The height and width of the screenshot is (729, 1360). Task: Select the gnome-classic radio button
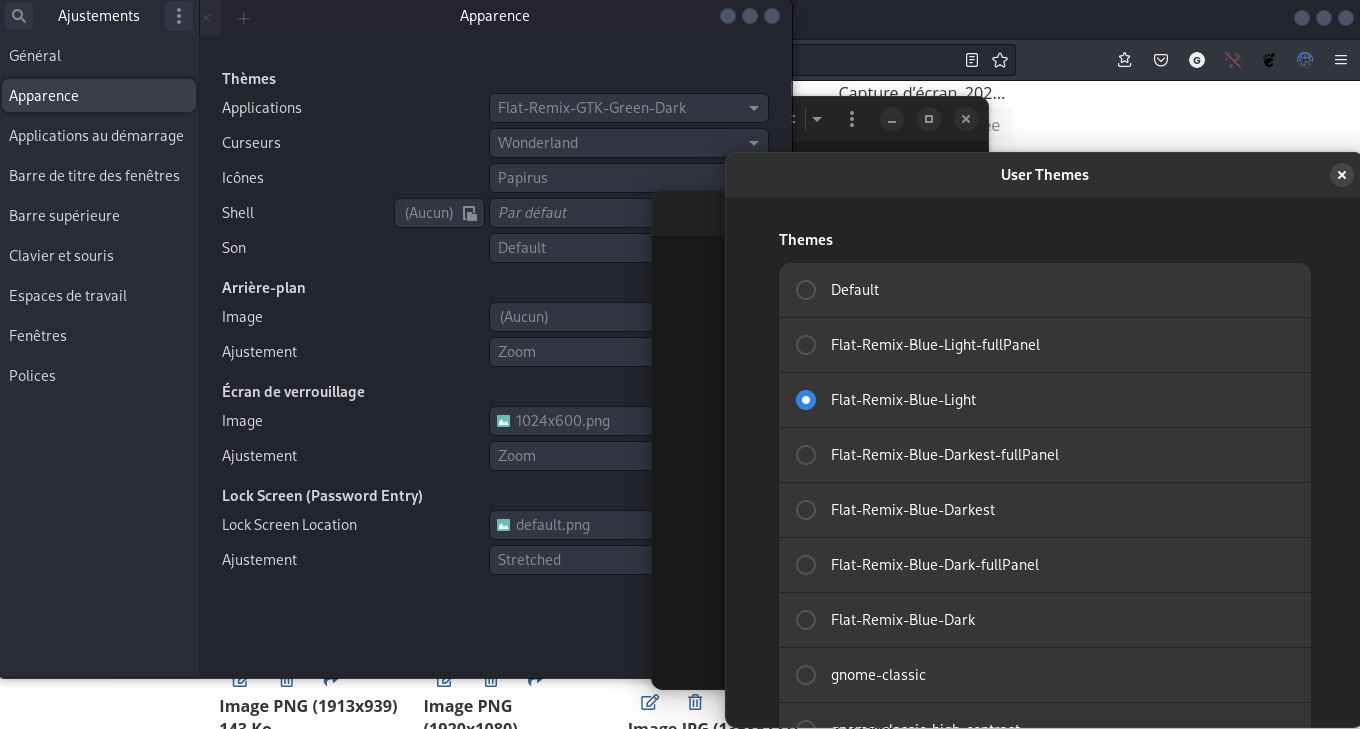click(x=806, y=675)
